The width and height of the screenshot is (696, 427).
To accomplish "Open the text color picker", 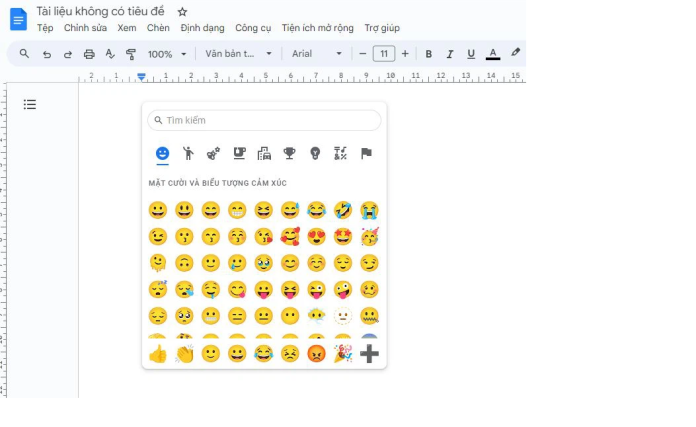I will tap(492, 54).
